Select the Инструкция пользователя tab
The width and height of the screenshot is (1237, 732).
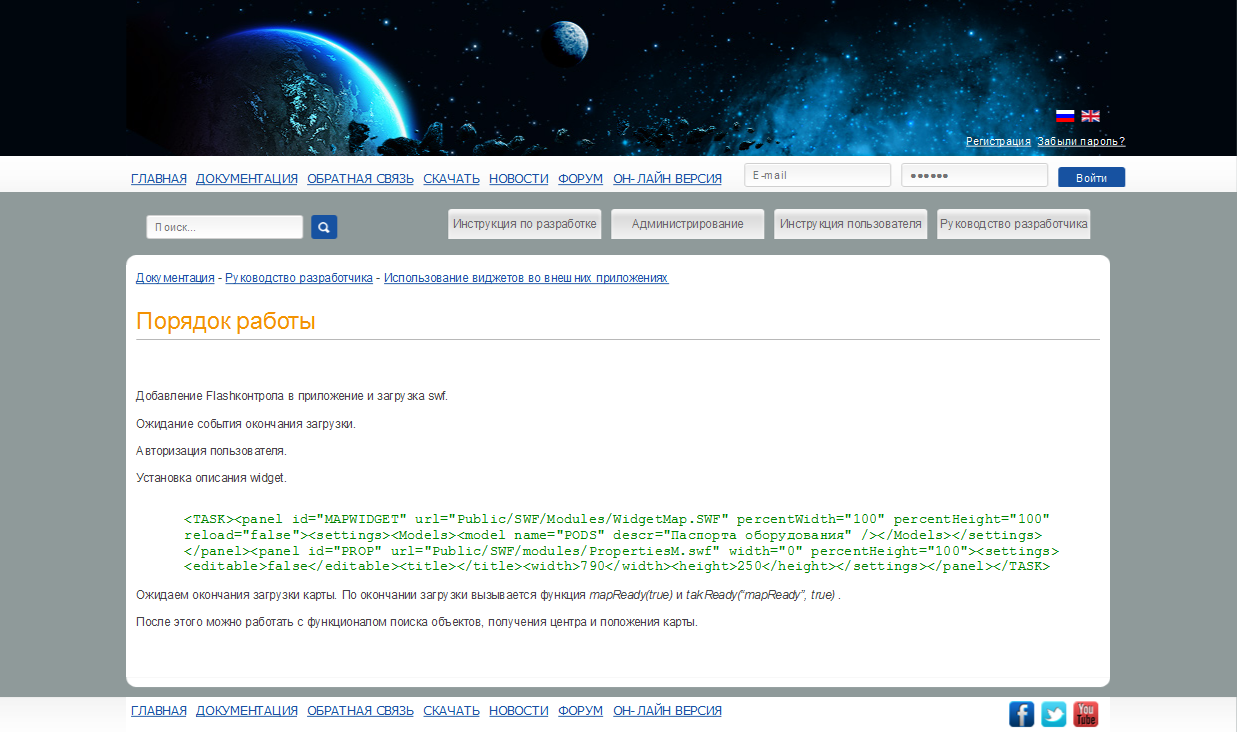[850, 224]
